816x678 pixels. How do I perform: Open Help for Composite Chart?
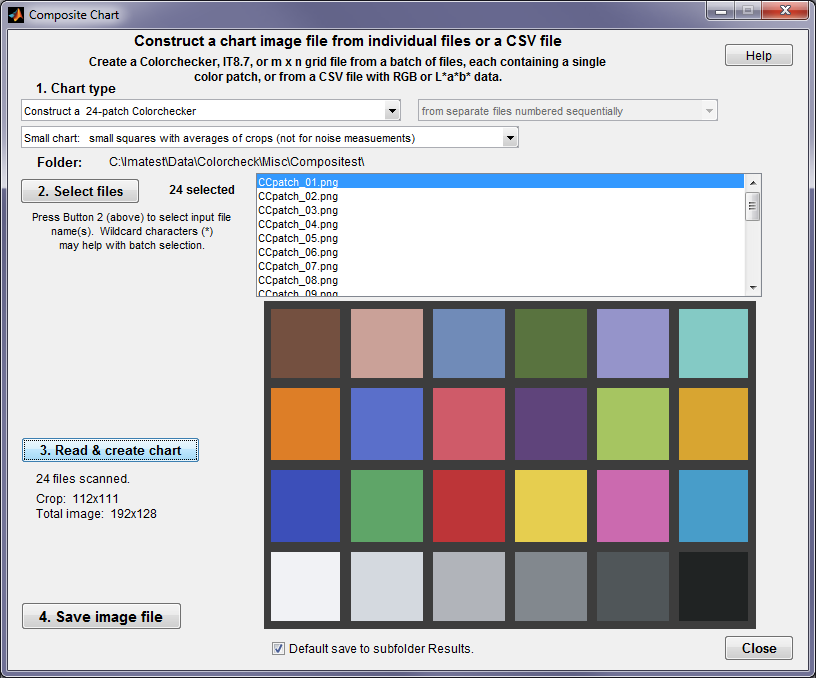point(759,55)
